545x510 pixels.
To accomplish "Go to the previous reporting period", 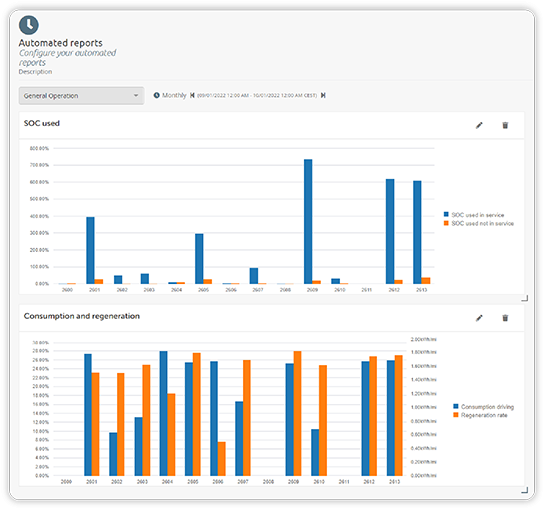I will [x=192, y=95].
